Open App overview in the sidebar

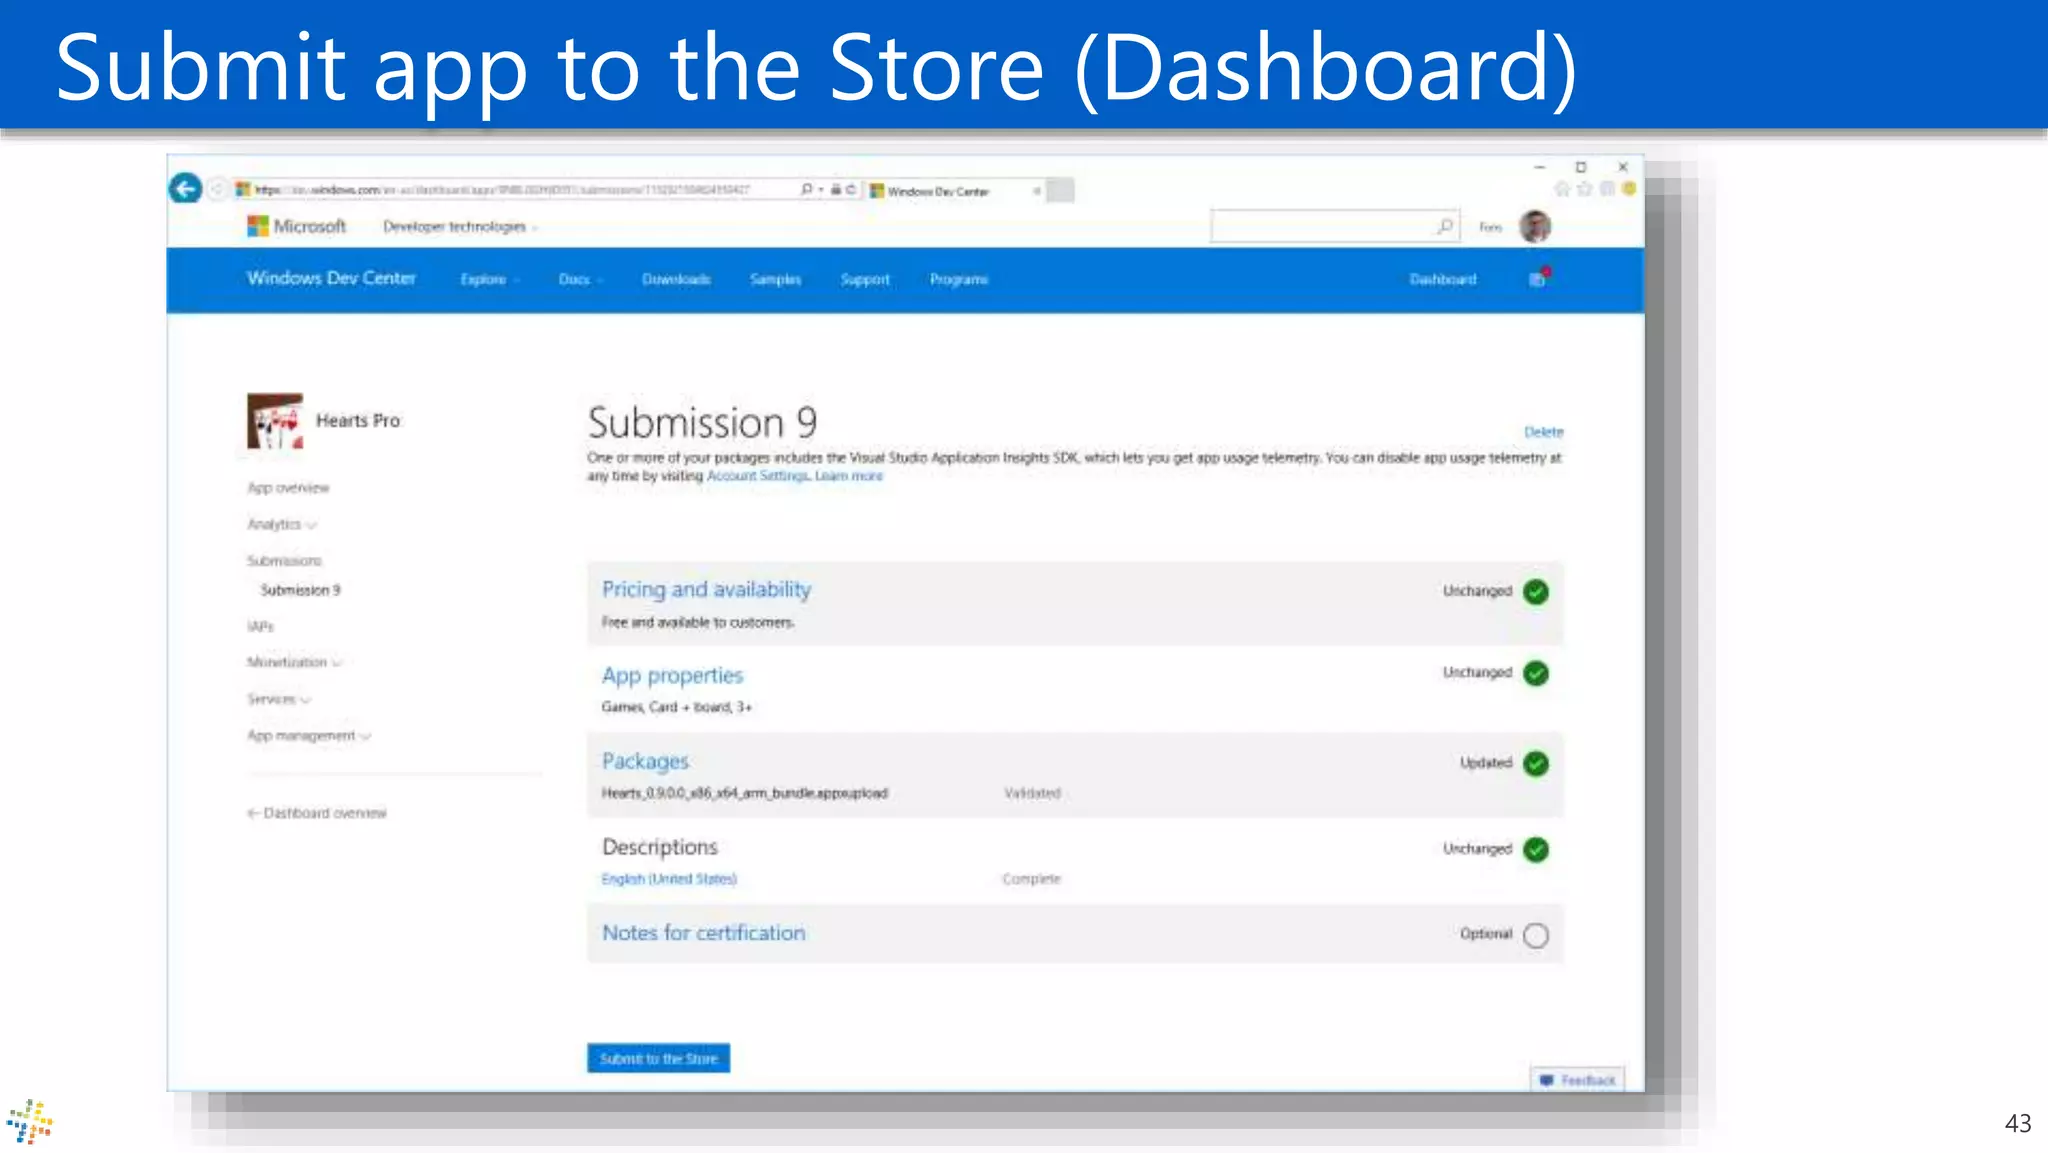(288, 488)
